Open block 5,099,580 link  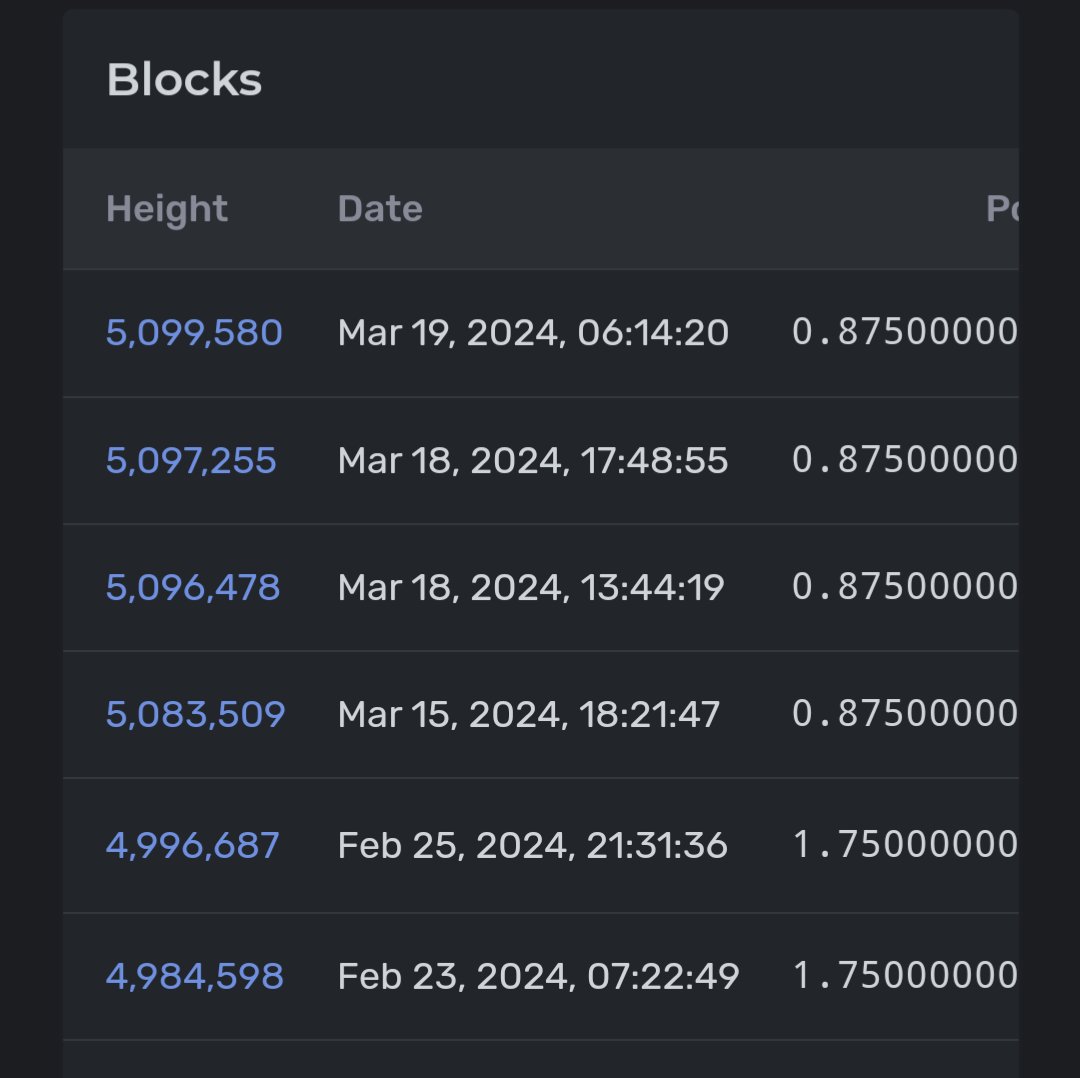click(194, 333)
